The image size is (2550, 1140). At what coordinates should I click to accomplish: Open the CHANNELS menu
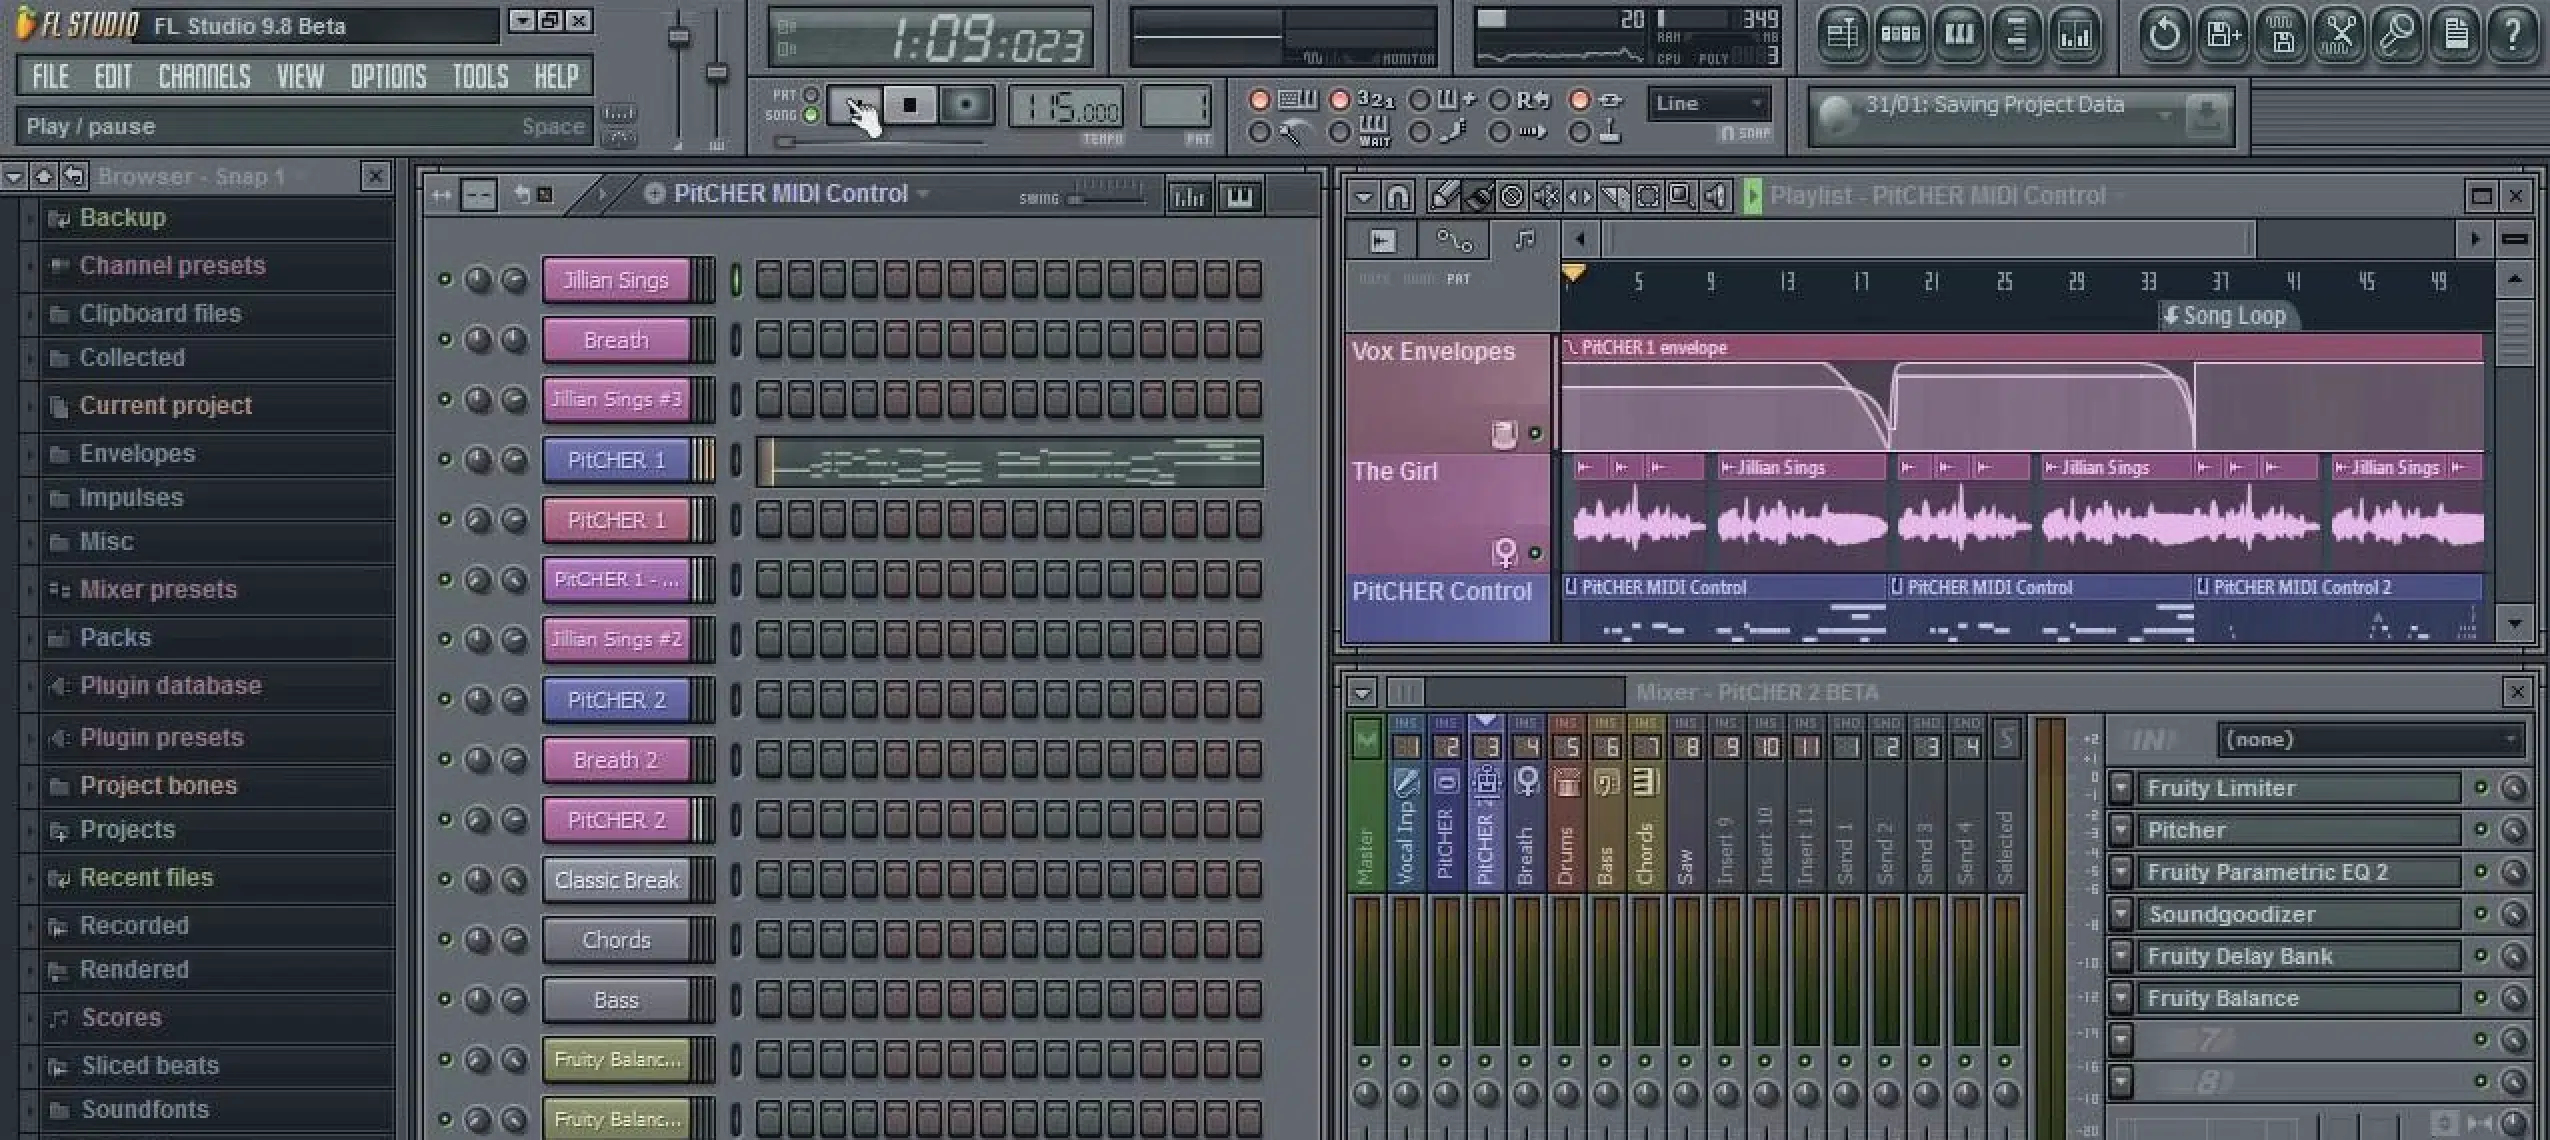click(x=204, y=76)
